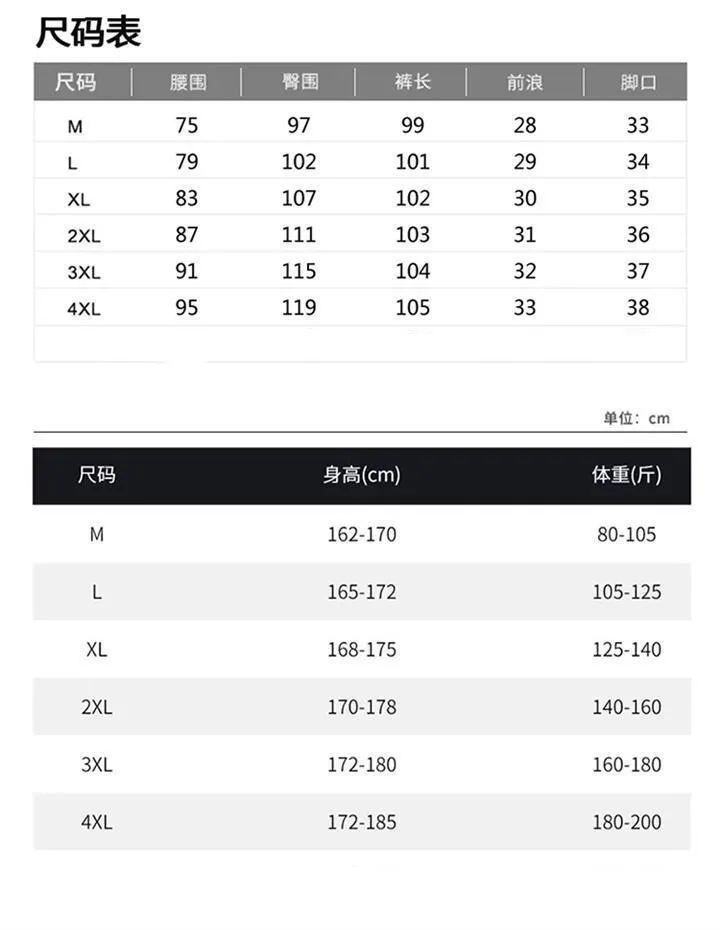Select the 3XL label in the measurements table
Image resolution: width=720 pixels, height=930 pixels.
[84, 272]
